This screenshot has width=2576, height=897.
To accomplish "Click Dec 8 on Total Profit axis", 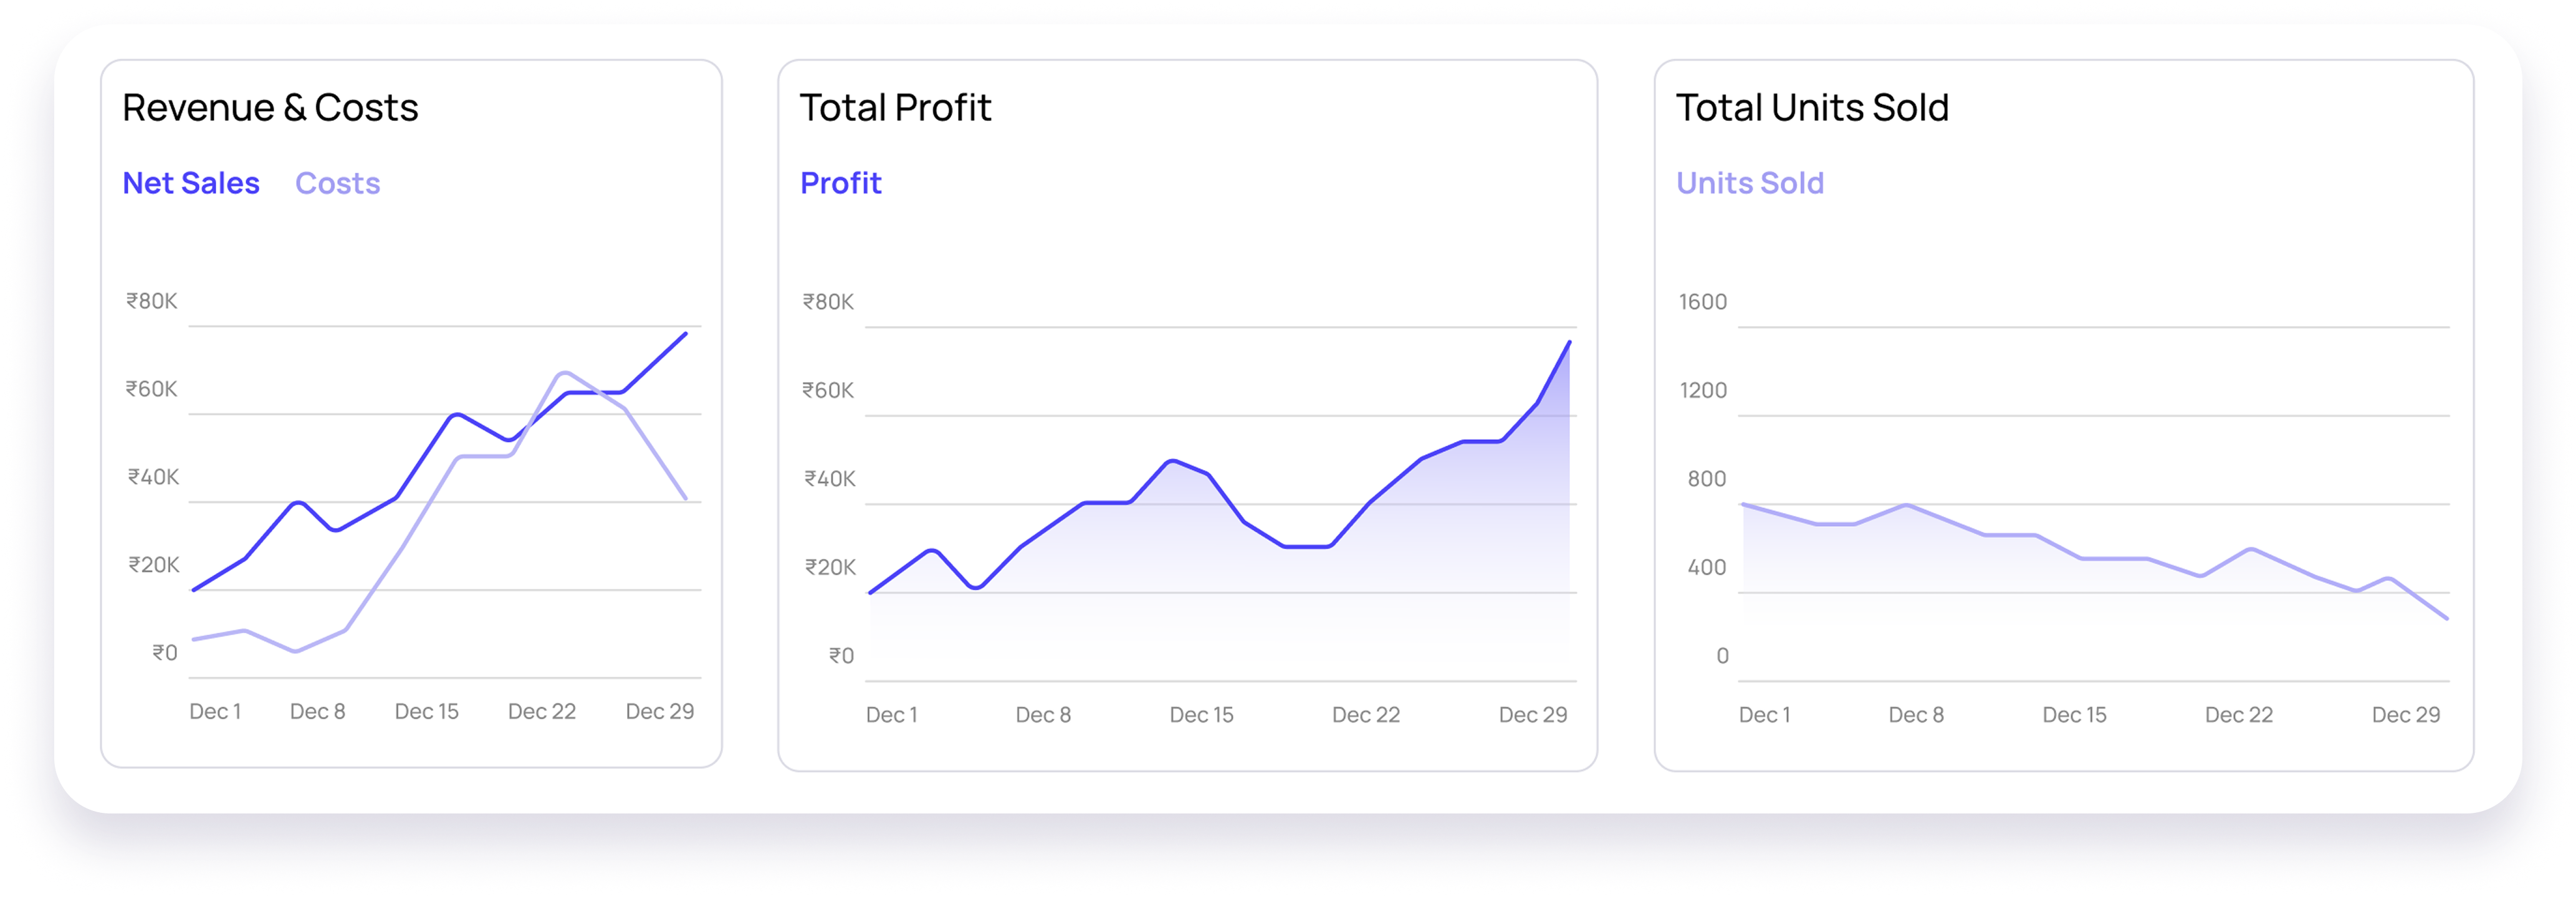I will pos(1043,715).
